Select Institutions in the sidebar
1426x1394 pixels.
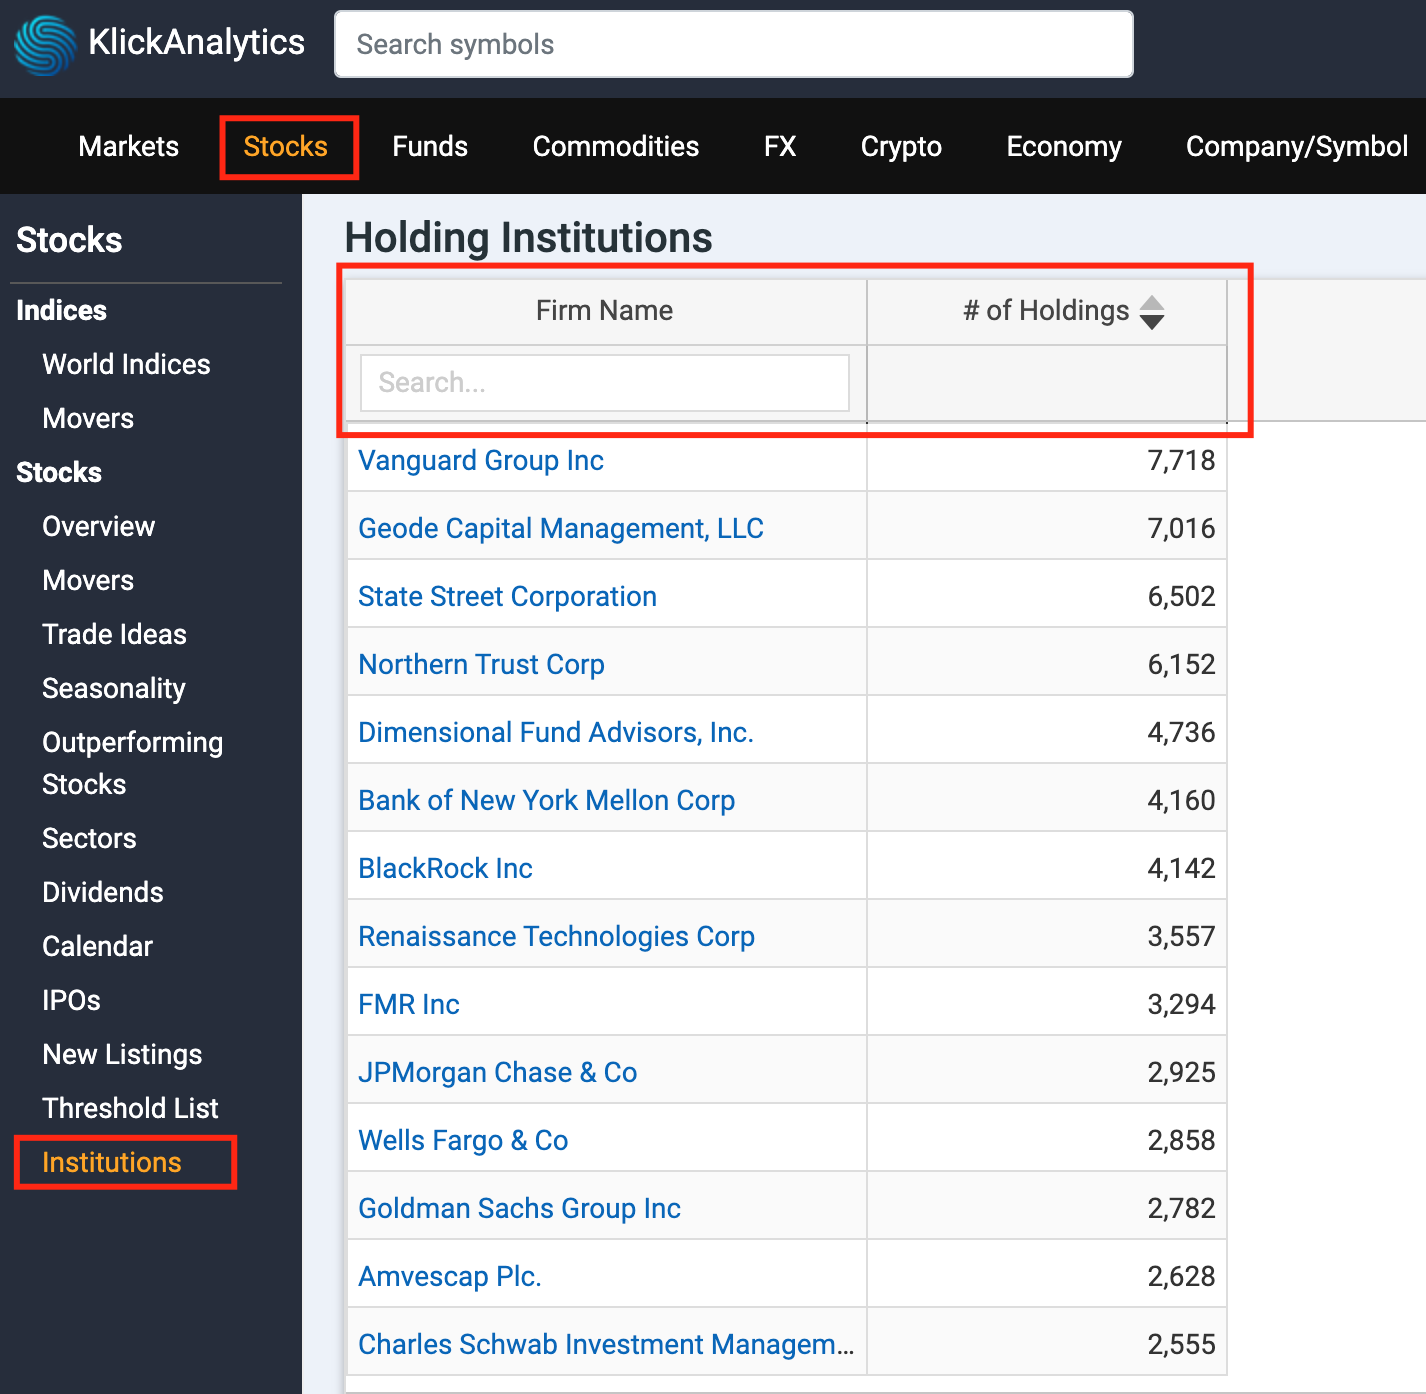pyautogui.click(x=112, y=1162)
